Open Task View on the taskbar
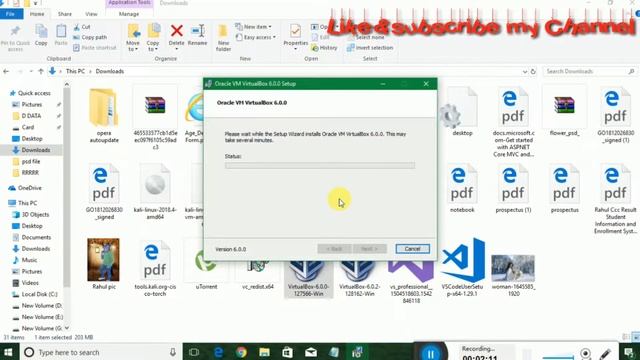640x360 pixels. [194, 352]
